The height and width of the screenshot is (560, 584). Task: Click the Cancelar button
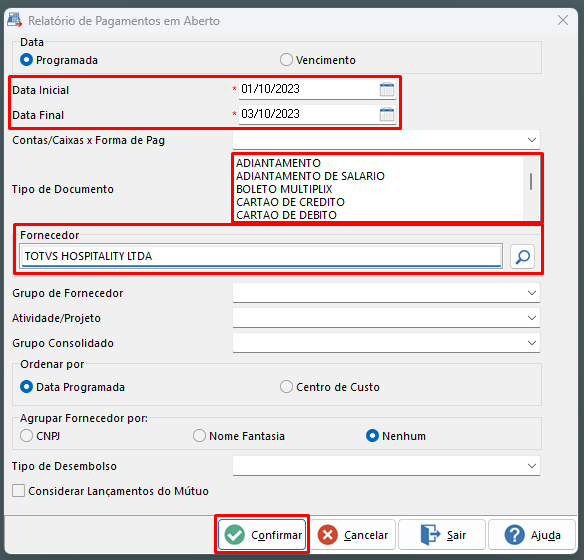[x=352, y=535]
